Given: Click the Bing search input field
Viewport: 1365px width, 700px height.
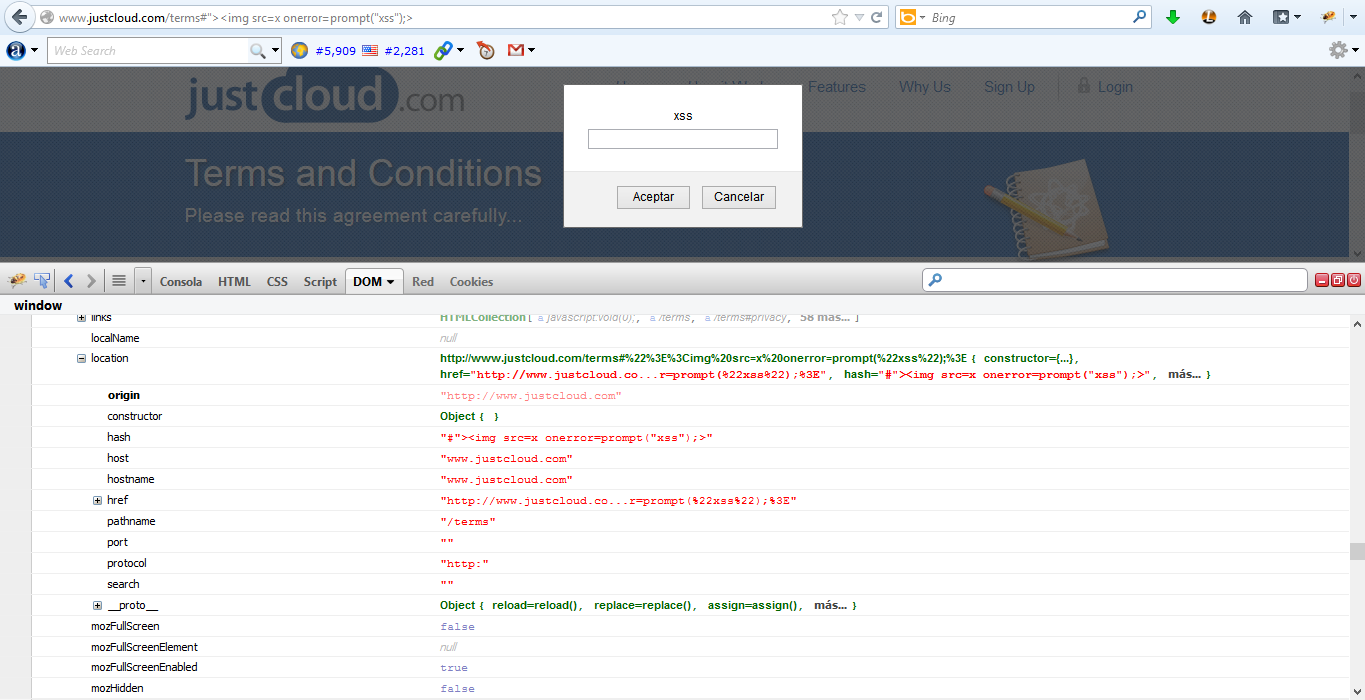Looking at the screenshot, I should coord(1029,17).
